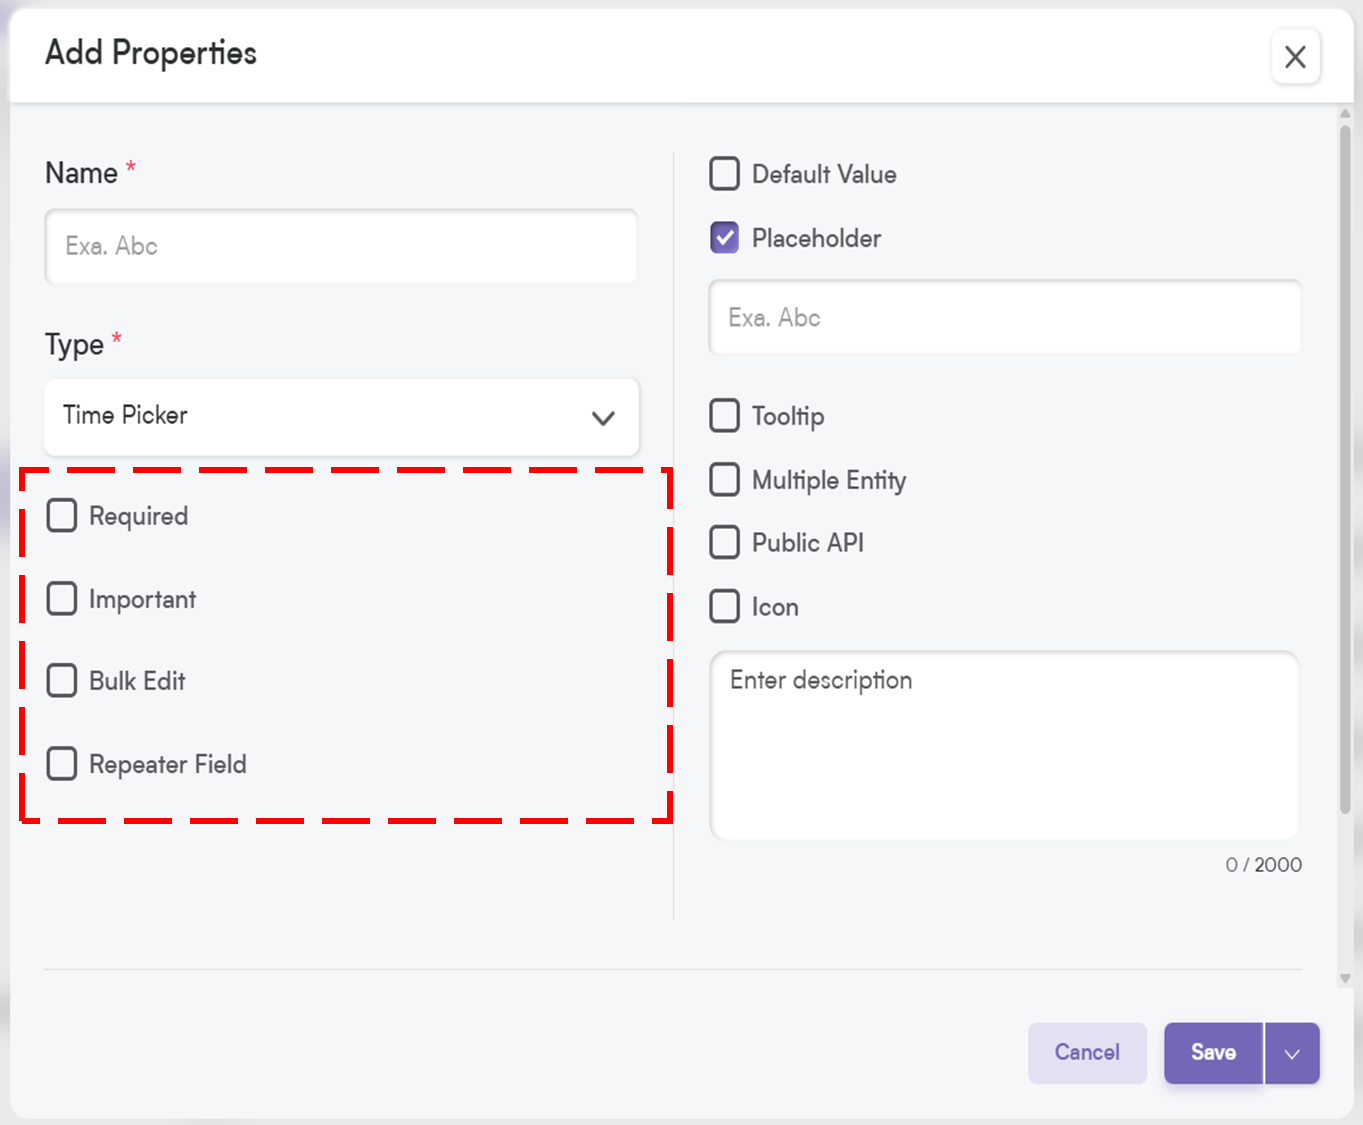Click the dialog scrollbar up arrow
Image resolution: width=1363 pixels, height=1125 pixels.
[1345, 113]
